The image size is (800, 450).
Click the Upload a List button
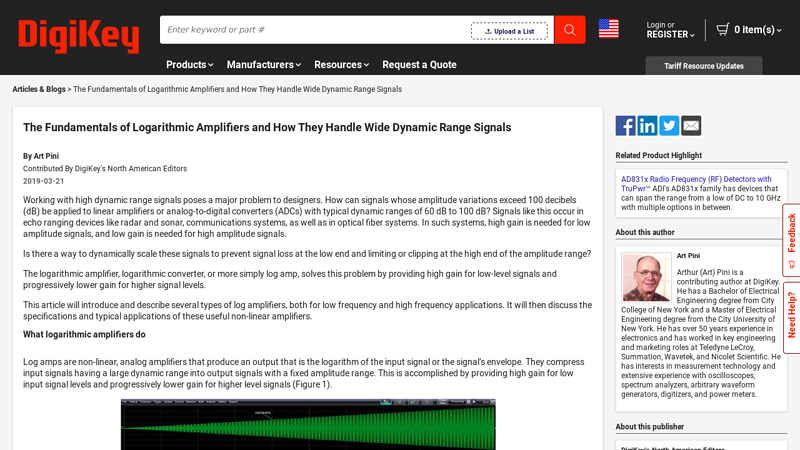tap(509, 31)
